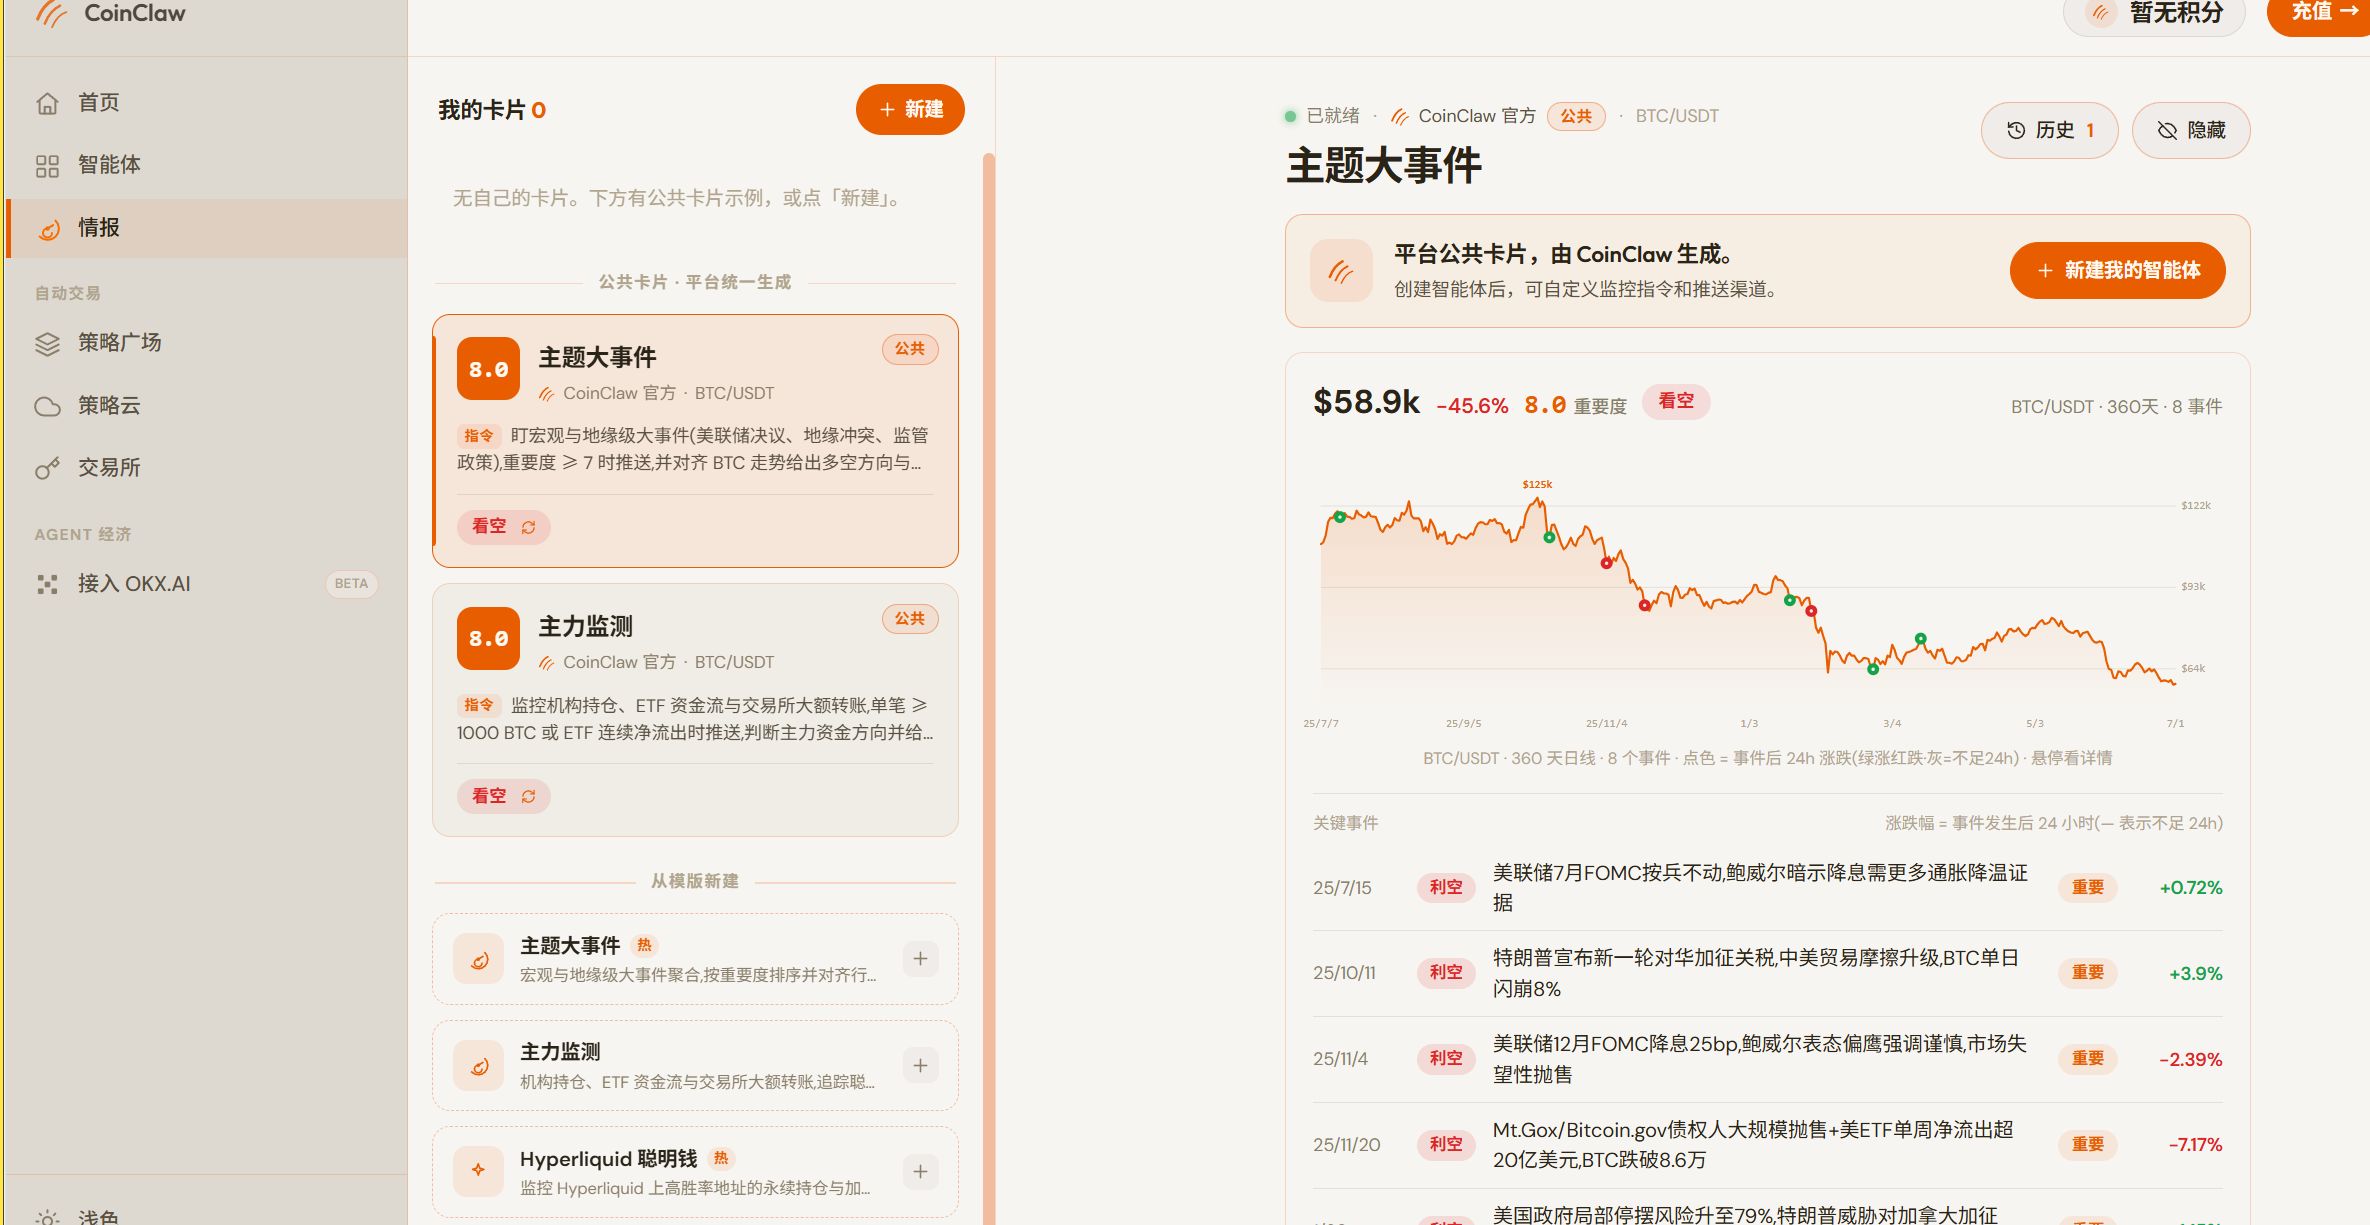This screenshot has width=2370, height=1225.
Task: Click the 新建 new card button
Action: tap(910, 109)
